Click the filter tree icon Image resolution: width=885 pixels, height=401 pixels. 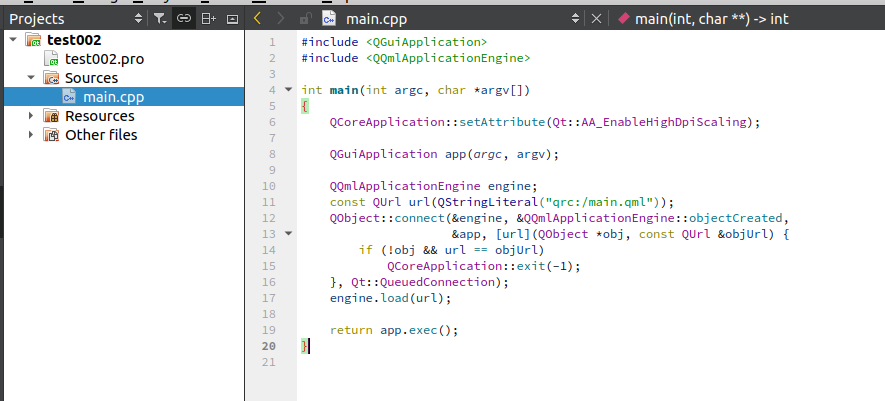160,19
